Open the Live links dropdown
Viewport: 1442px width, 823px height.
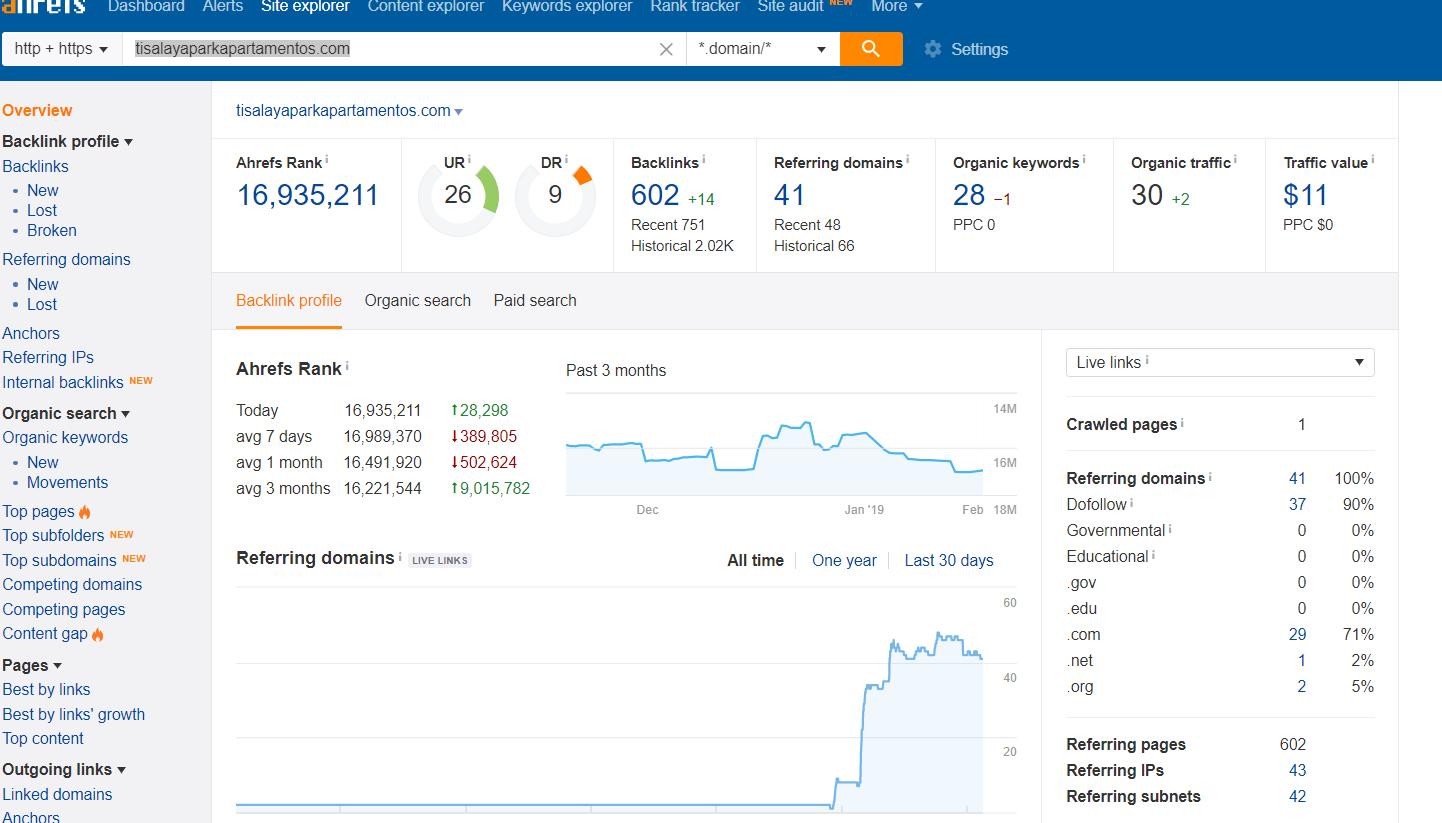pyautogui.click(x=1220, y=362)
